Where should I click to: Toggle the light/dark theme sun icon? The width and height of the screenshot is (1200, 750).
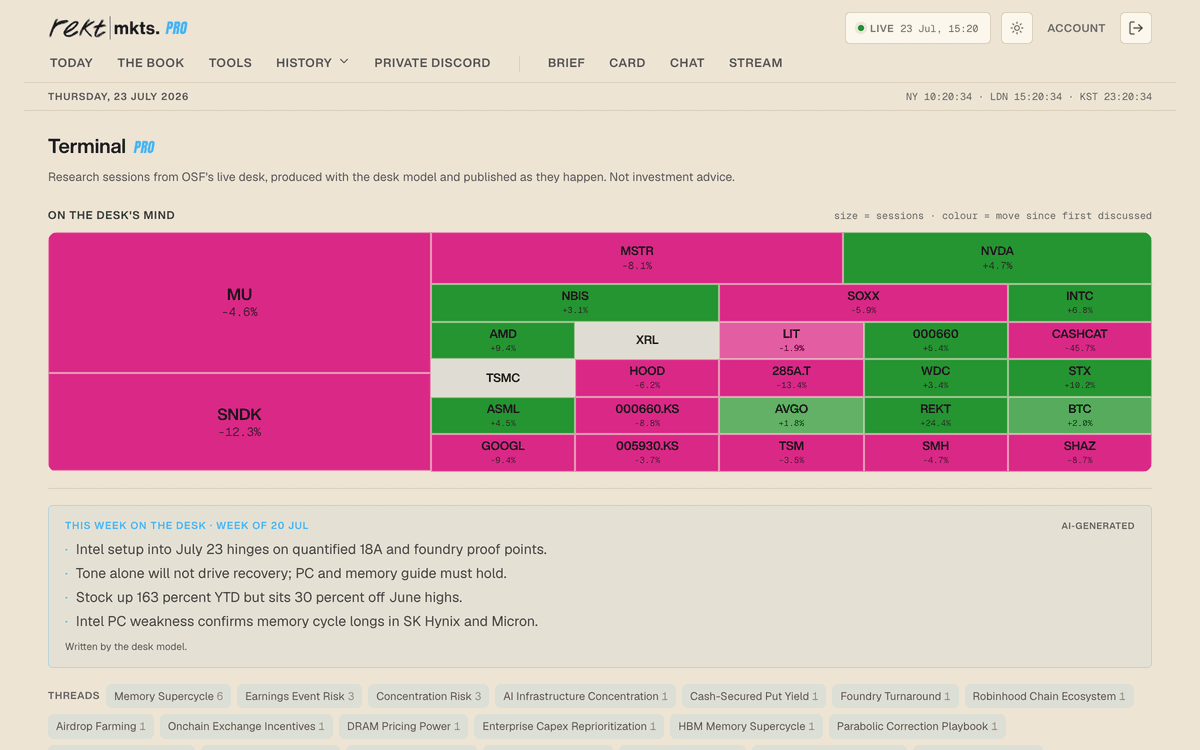(1016, 28)
